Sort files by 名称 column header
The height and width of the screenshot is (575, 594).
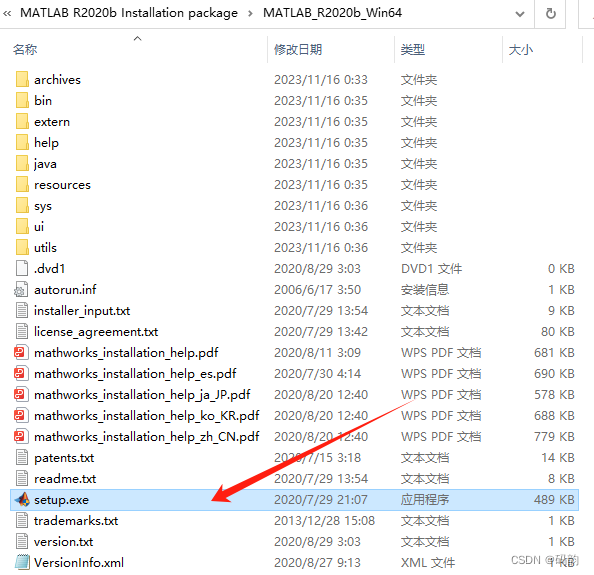25,50
